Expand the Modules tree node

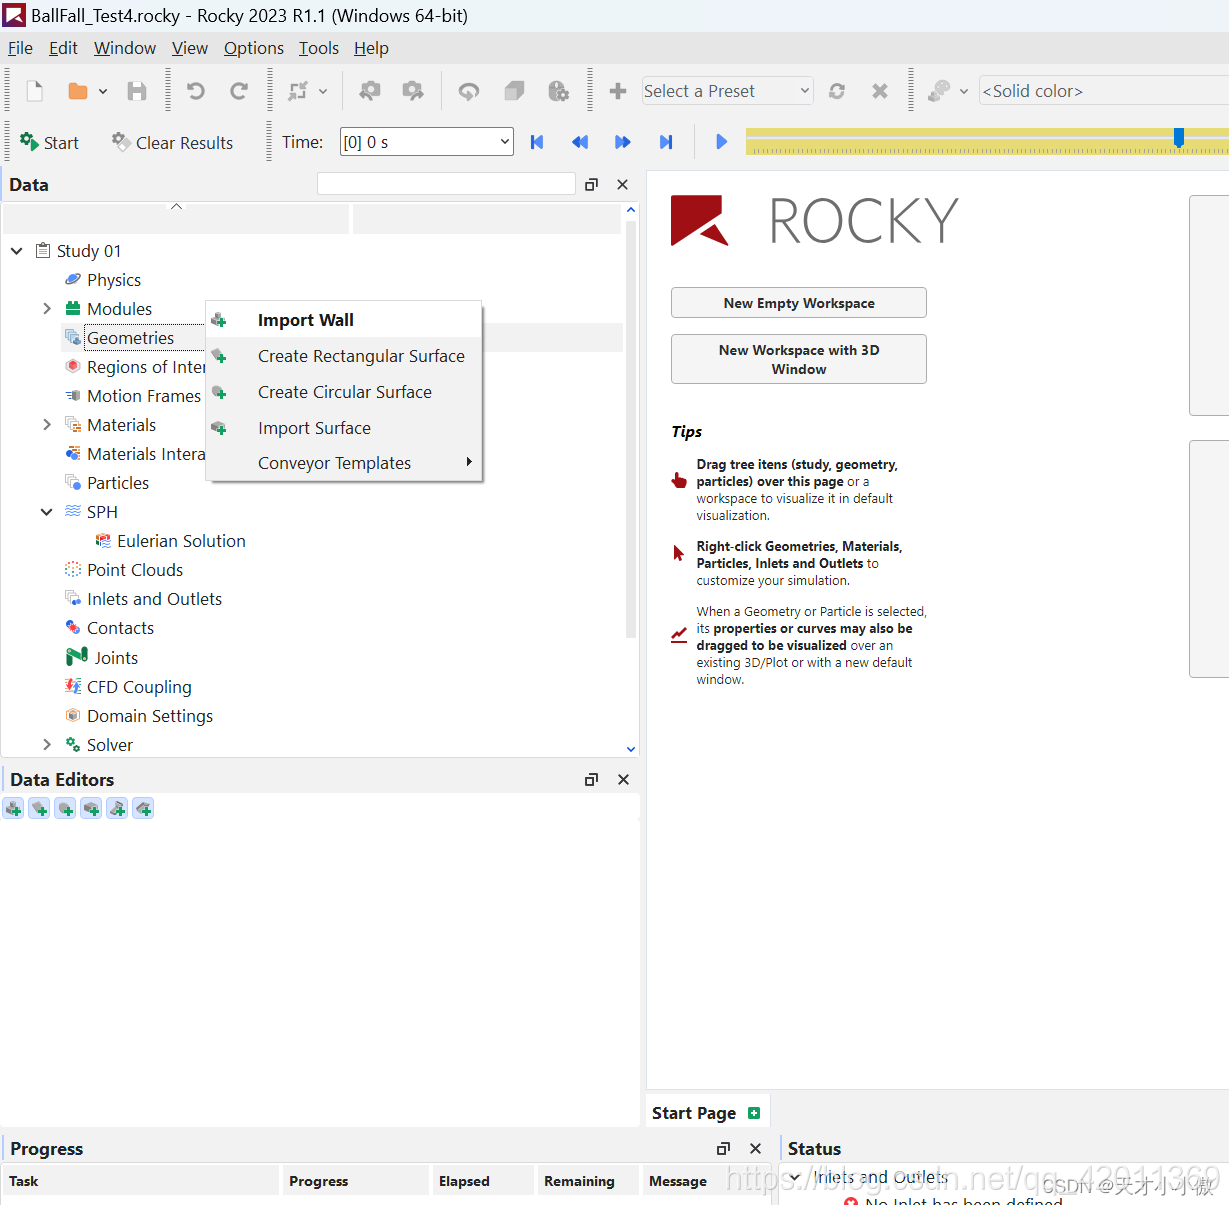point(46,308)
